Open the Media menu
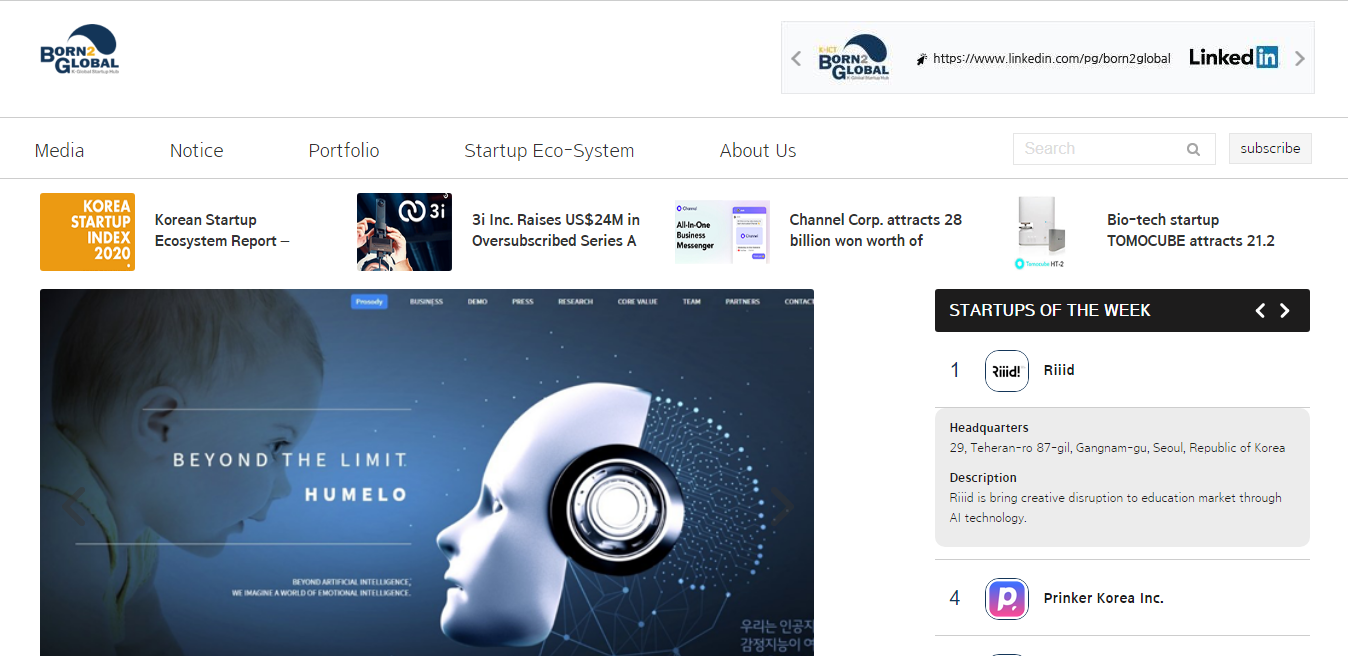The width and height of the screenshot is (1348, 656). click(x=59, y=150)
